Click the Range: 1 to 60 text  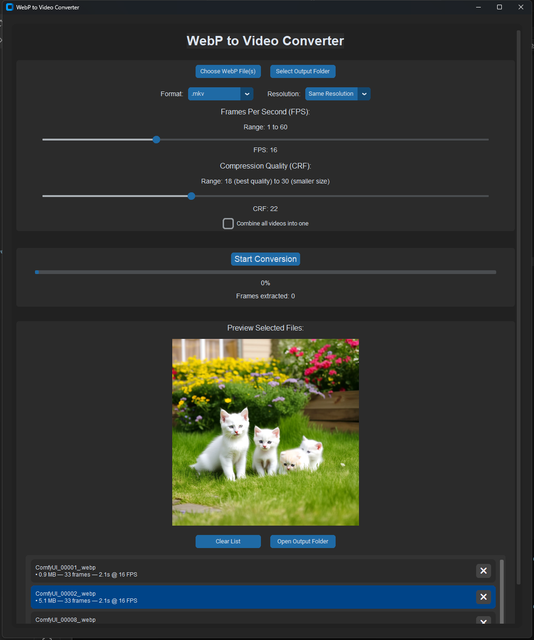tap(265, 127)
